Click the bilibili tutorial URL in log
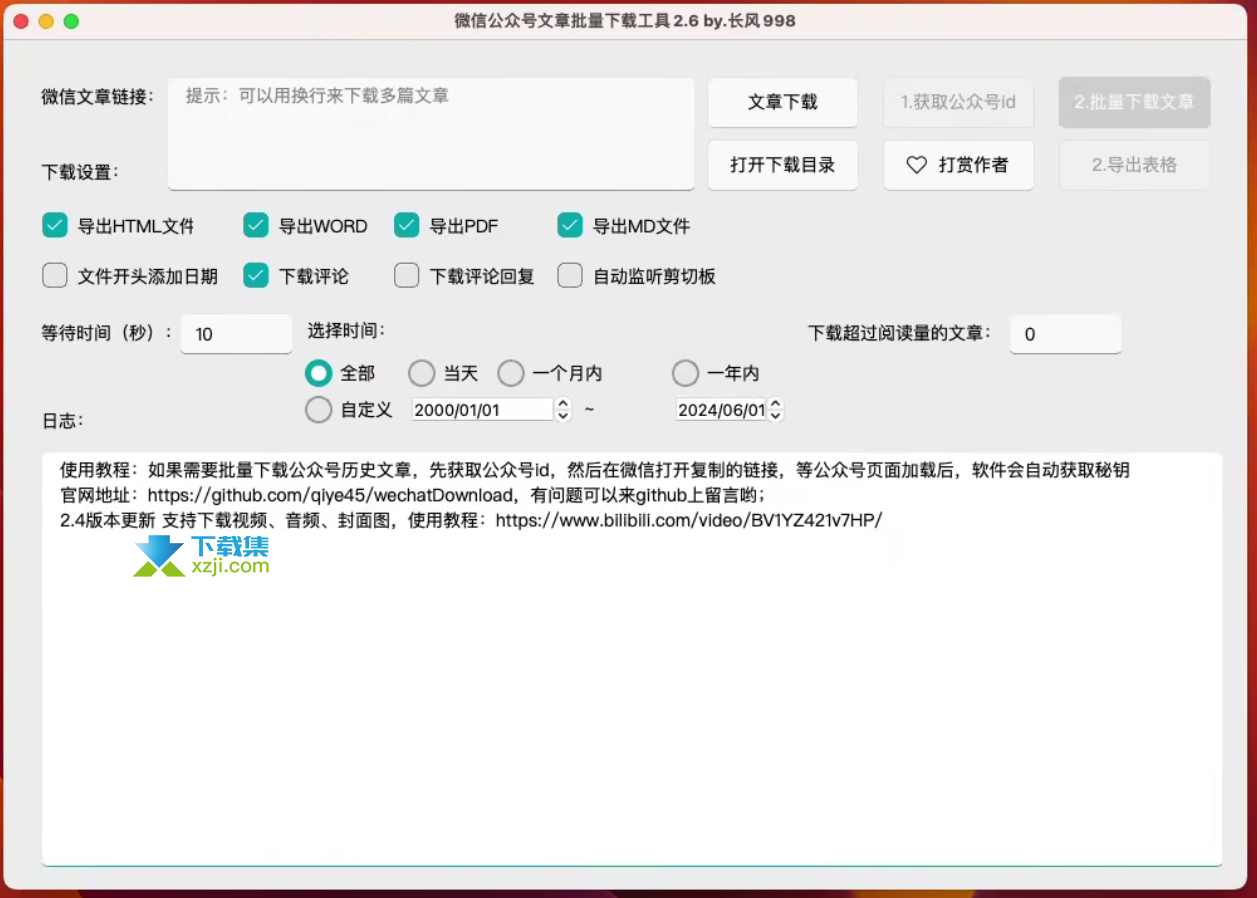This screenshot has width=1257, height=898. [x=689, y=520]
